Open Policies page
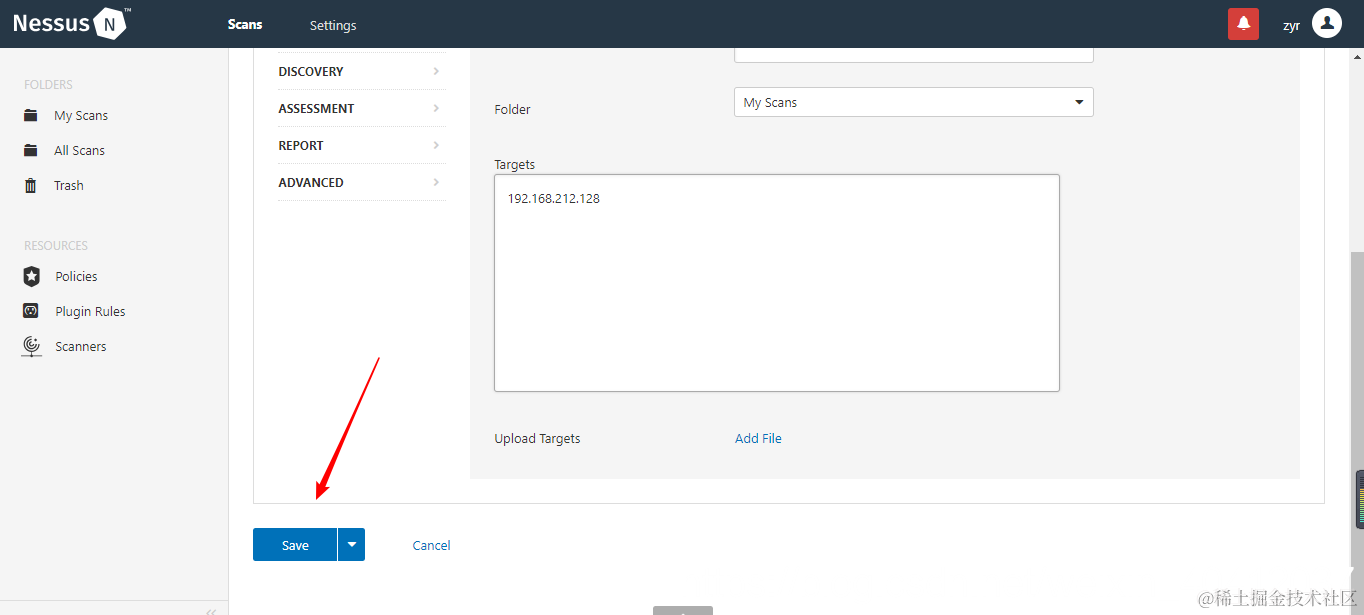 click(76, 276)
